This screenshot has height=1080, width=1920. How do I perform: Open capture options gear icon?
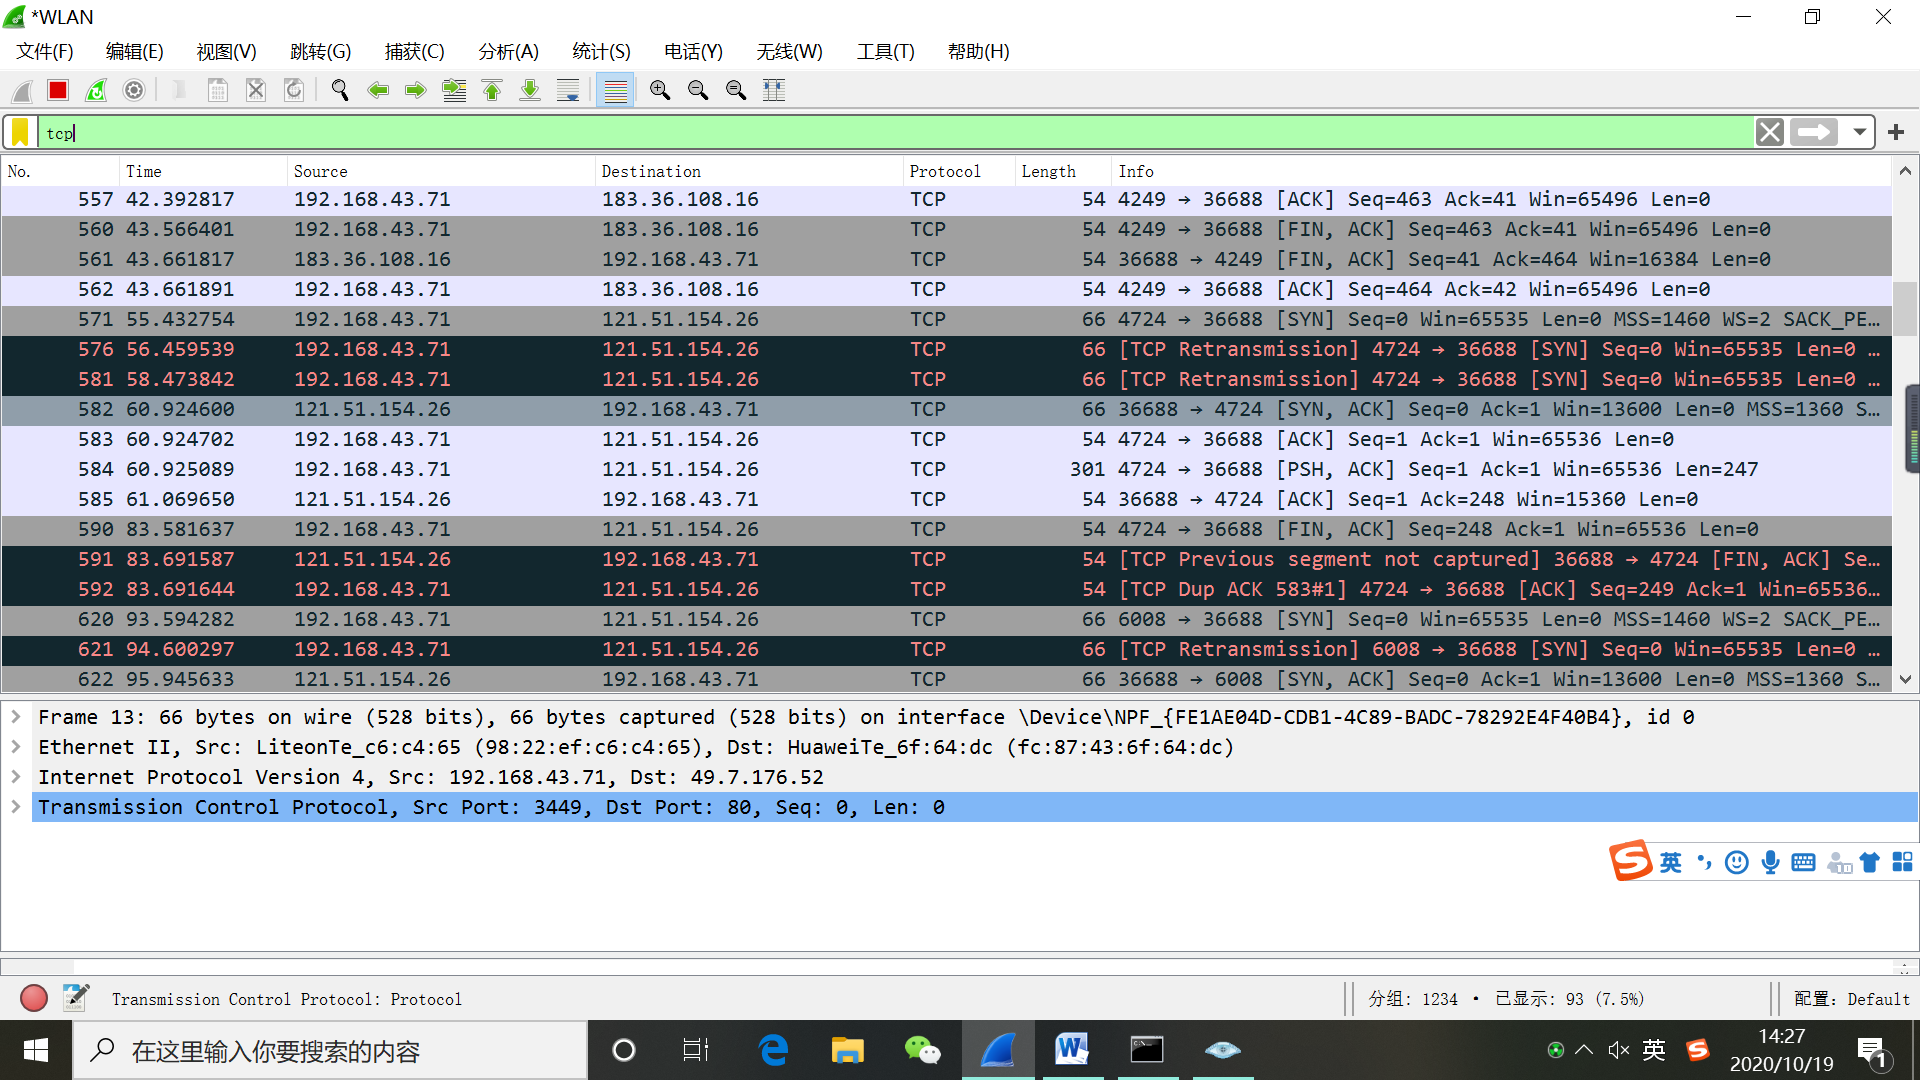click(133, 91)
